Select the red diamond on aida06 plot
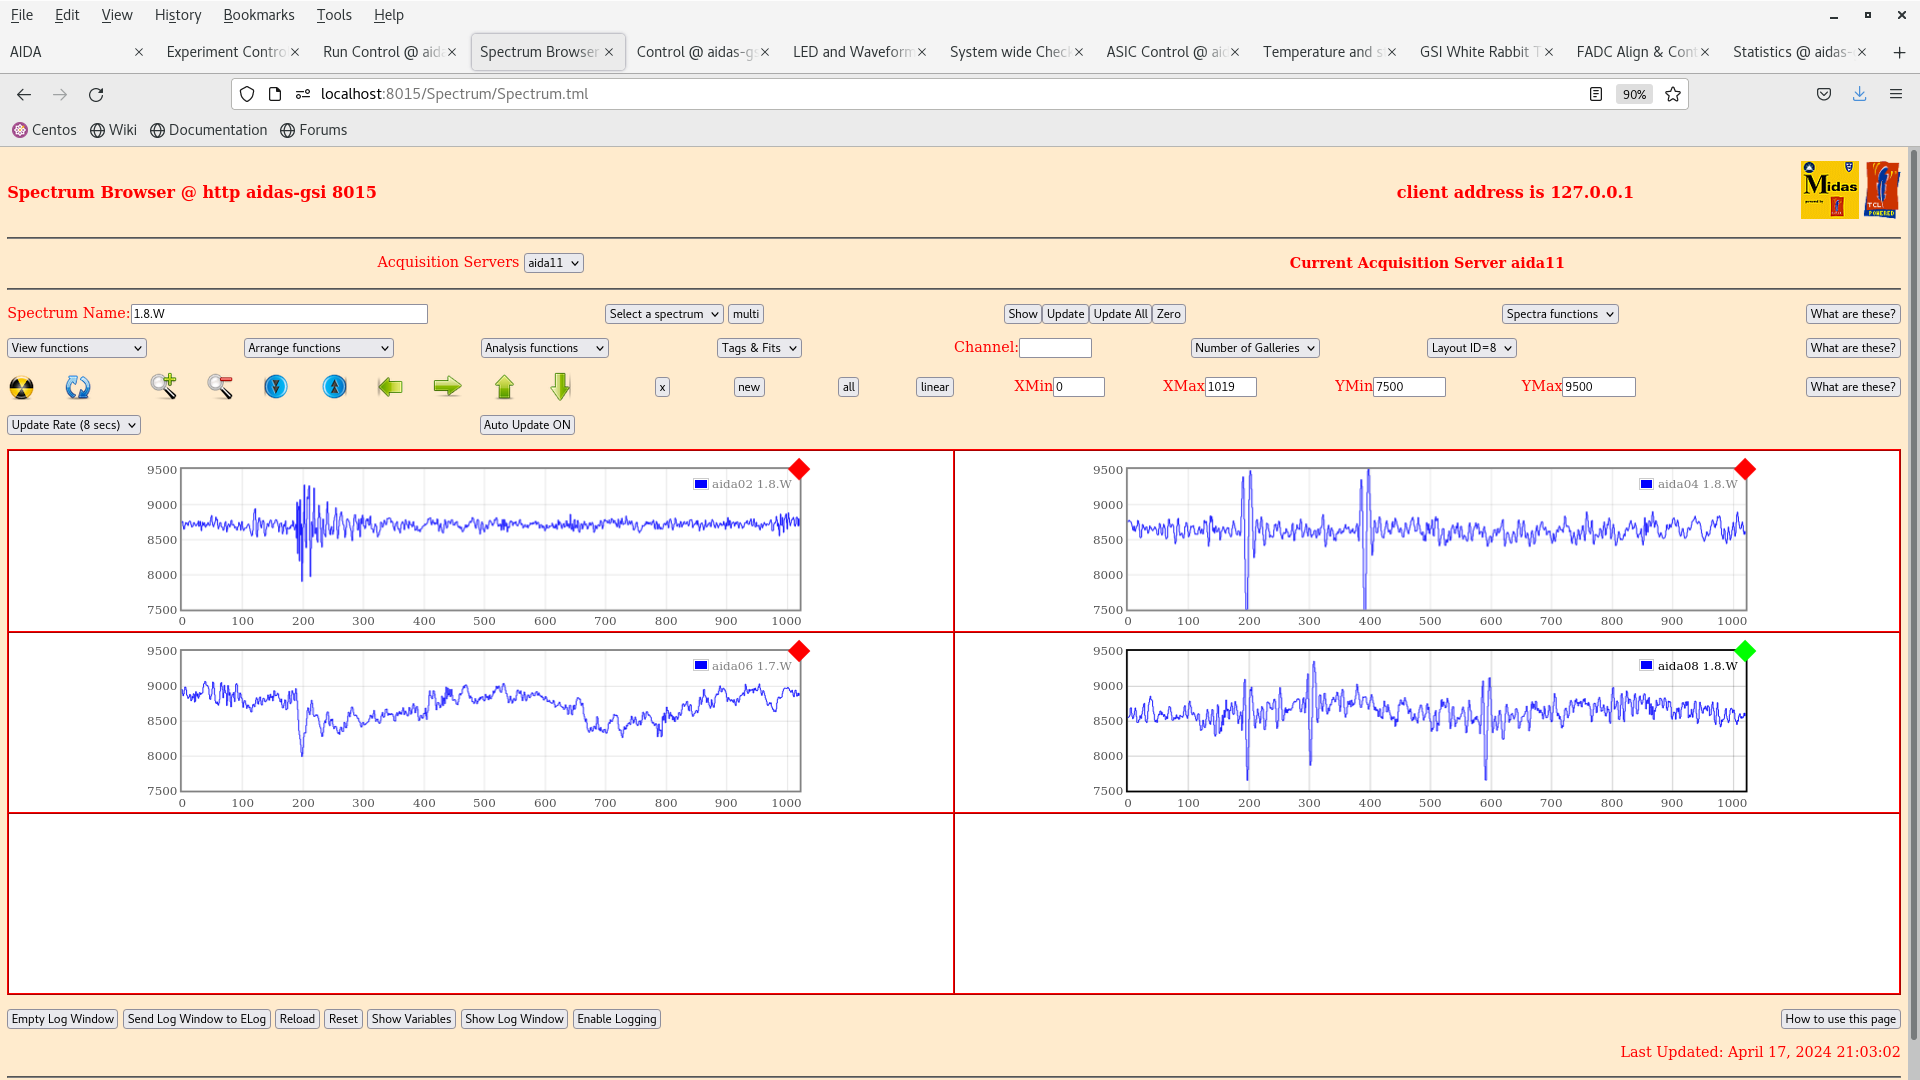The image size is (1920, 1080). [799, 651]
